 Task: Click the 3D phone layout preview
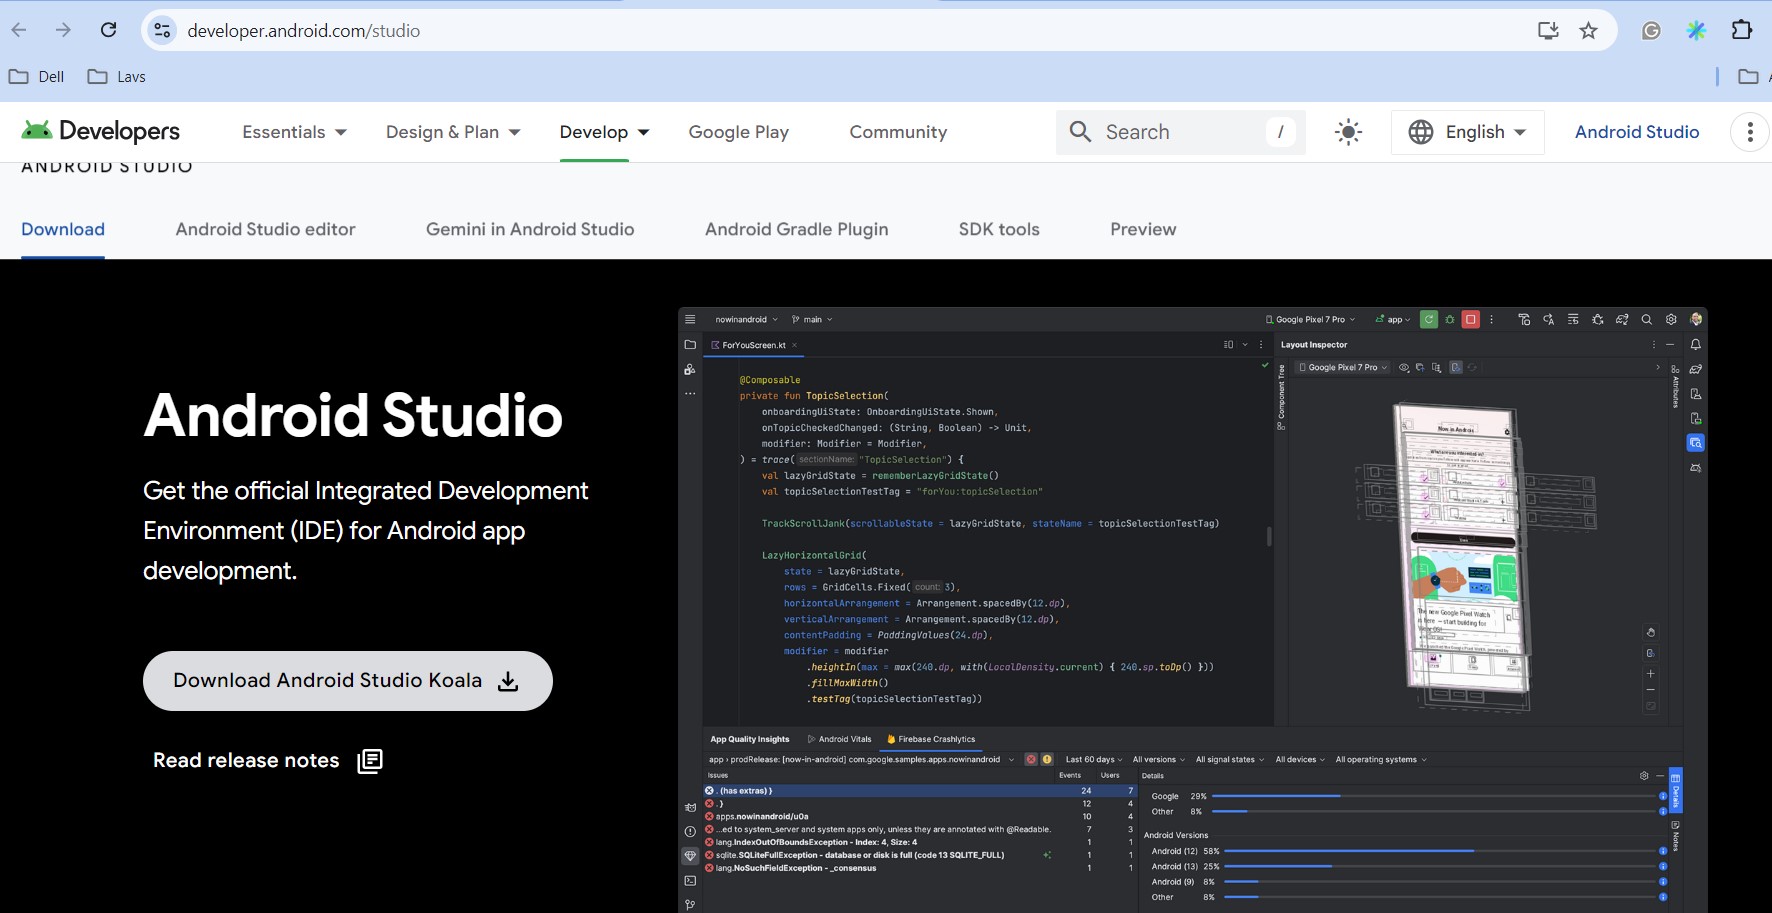[x=1468, y=556]
